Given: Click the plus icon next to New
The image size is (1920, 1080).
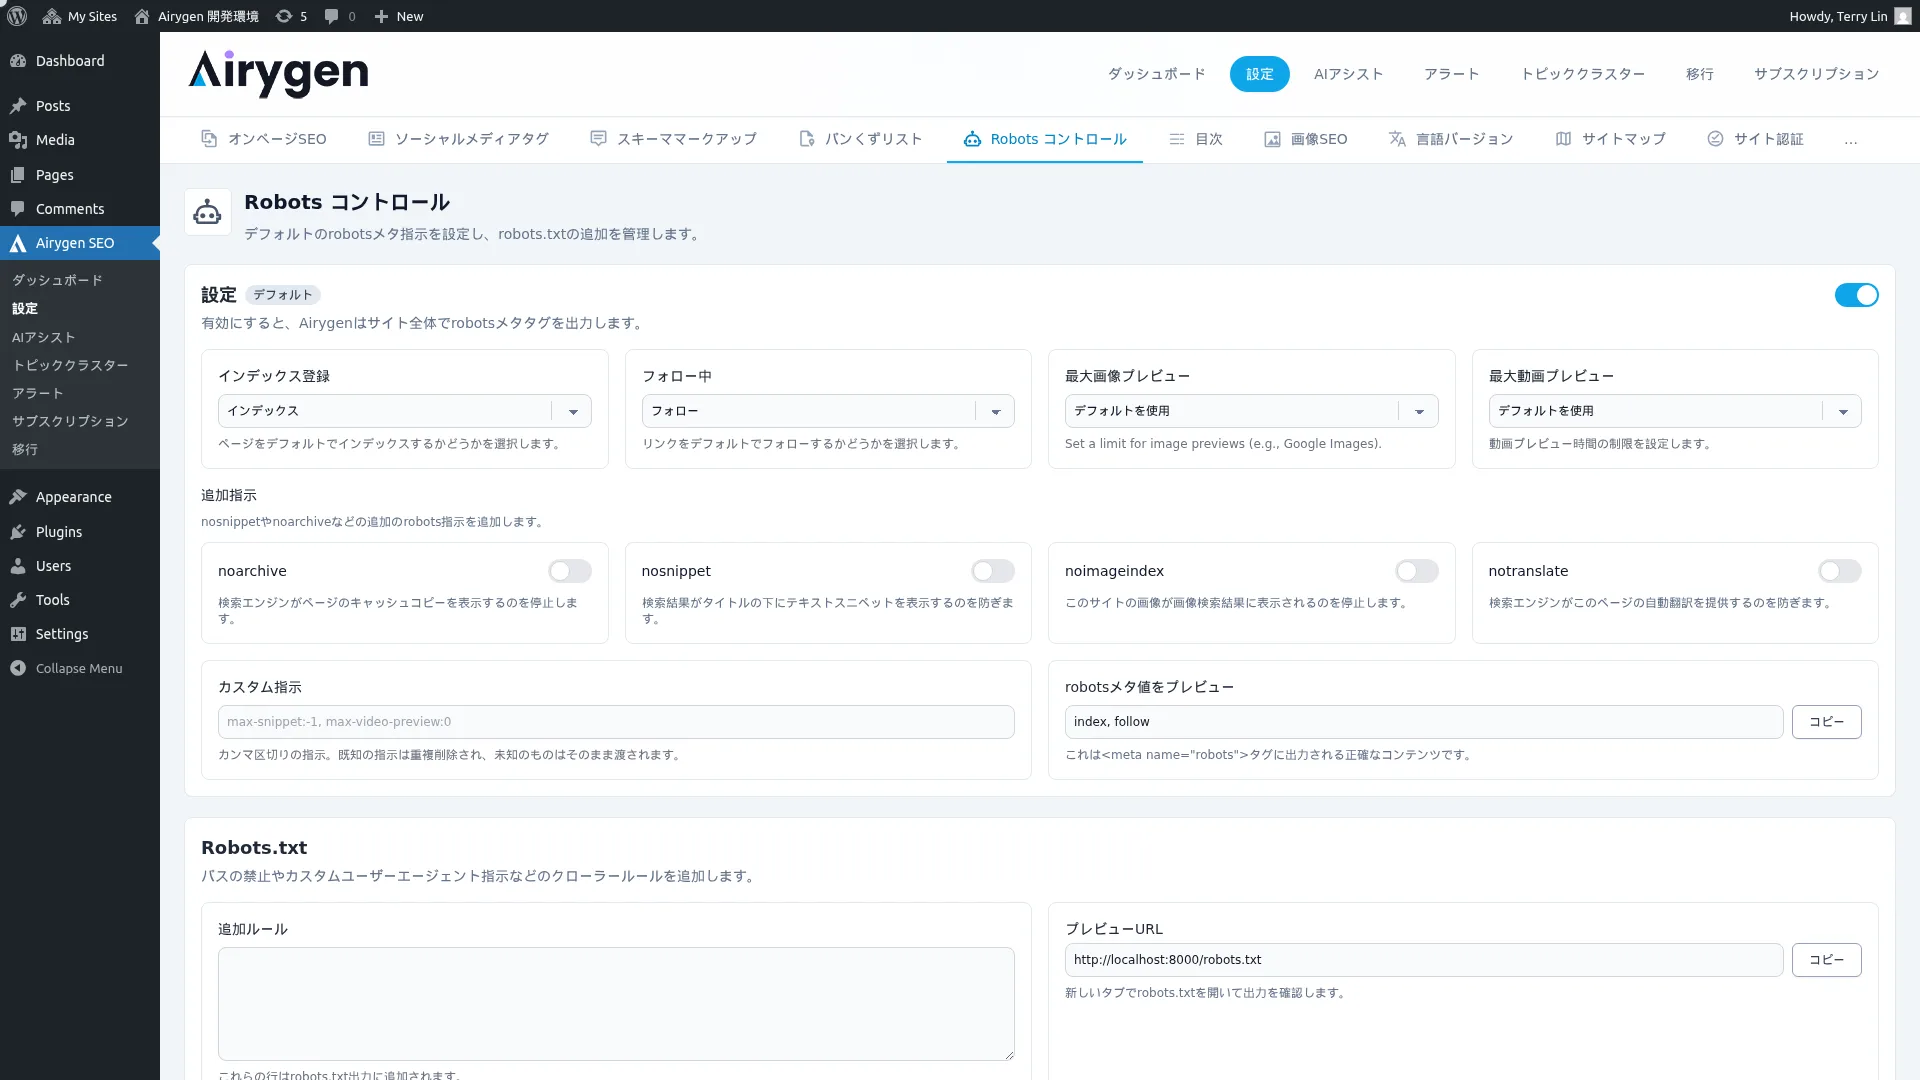Looking at the screenshot, I should tap(381, 16).
